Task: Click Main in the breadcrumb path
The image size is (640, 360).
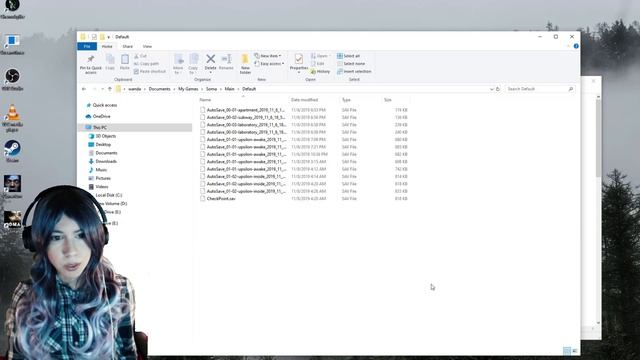Action: (229, 89)
